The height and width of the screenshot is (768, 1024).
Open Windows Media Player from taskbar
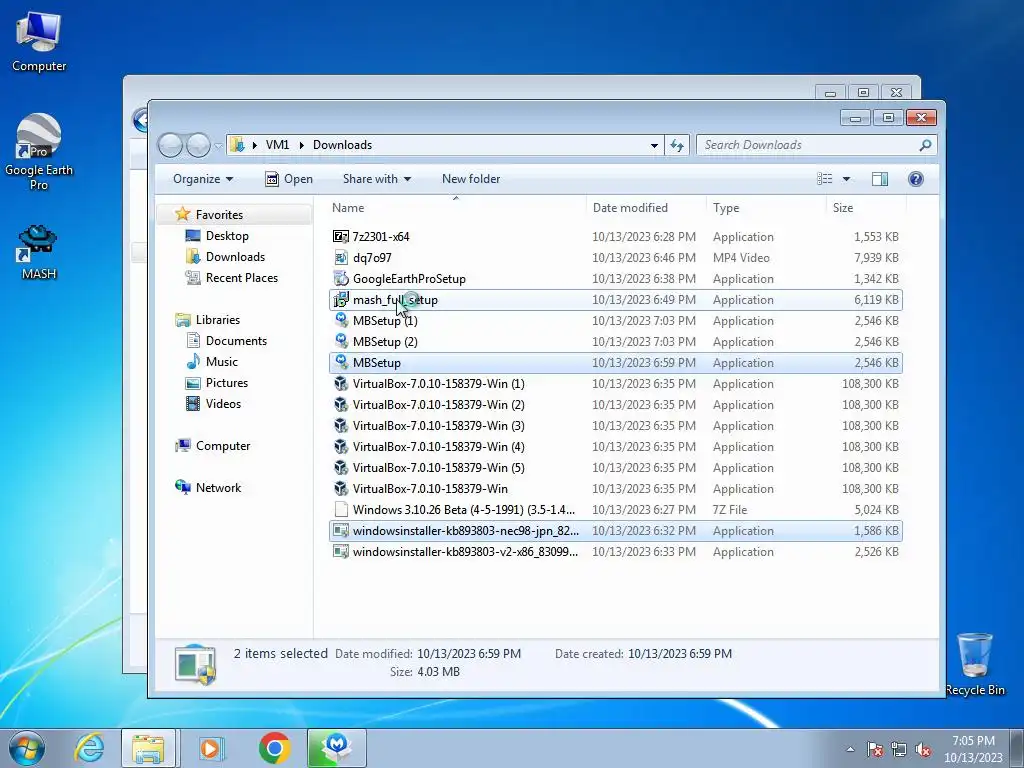click(x=211, y=748)
